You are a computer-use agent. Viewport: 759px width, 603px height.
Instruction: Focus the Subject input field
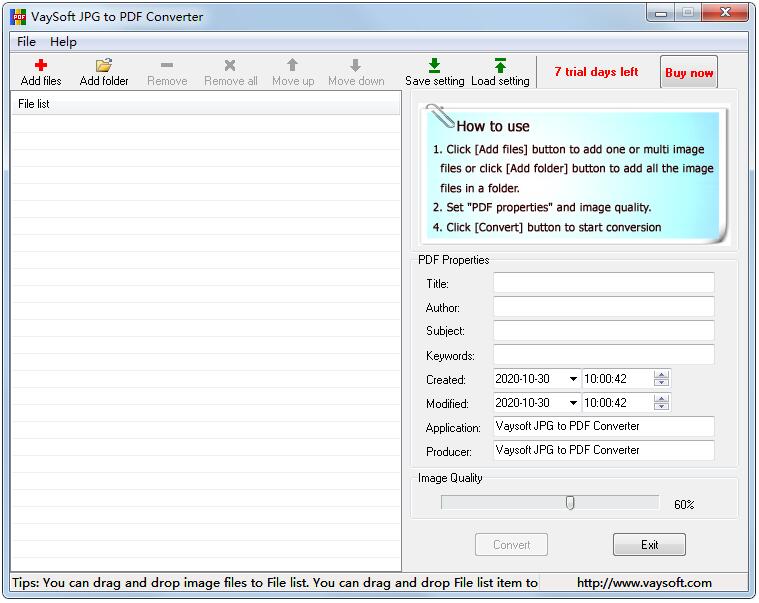[x=604, y=331]
